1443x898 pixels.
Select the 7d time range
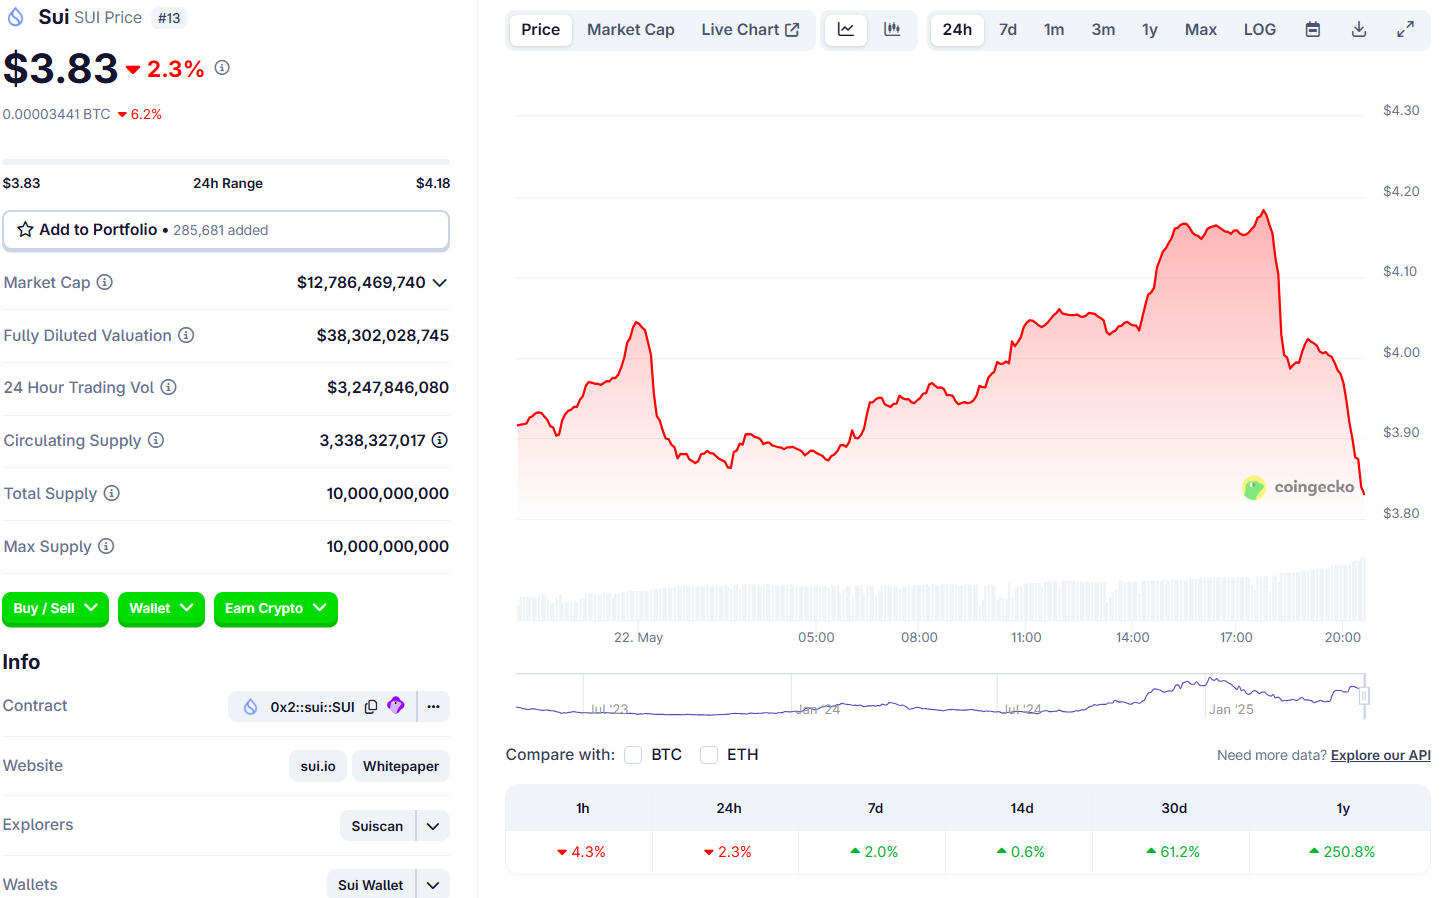1007,30
